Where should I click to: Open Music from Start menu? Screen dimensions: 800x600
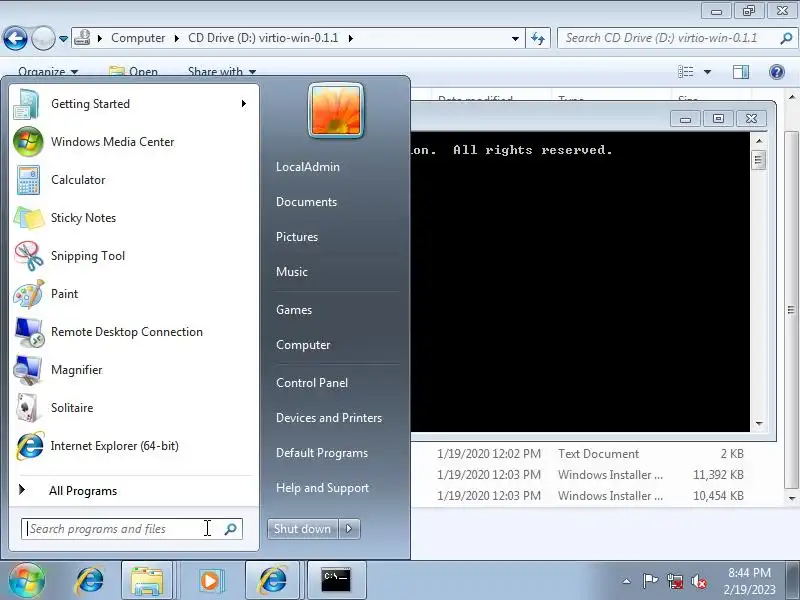pyautogui.click(x=292, y=272)
